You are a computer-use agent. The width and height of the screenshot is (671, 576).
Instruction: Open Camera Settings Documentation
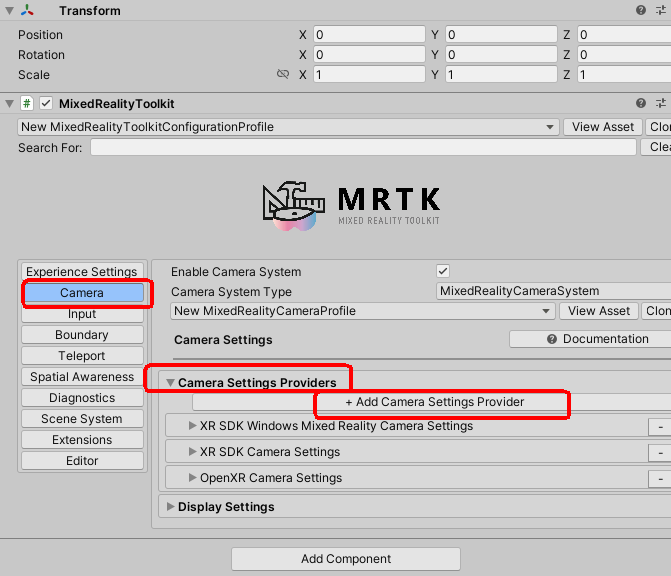(x=590, y=339)
